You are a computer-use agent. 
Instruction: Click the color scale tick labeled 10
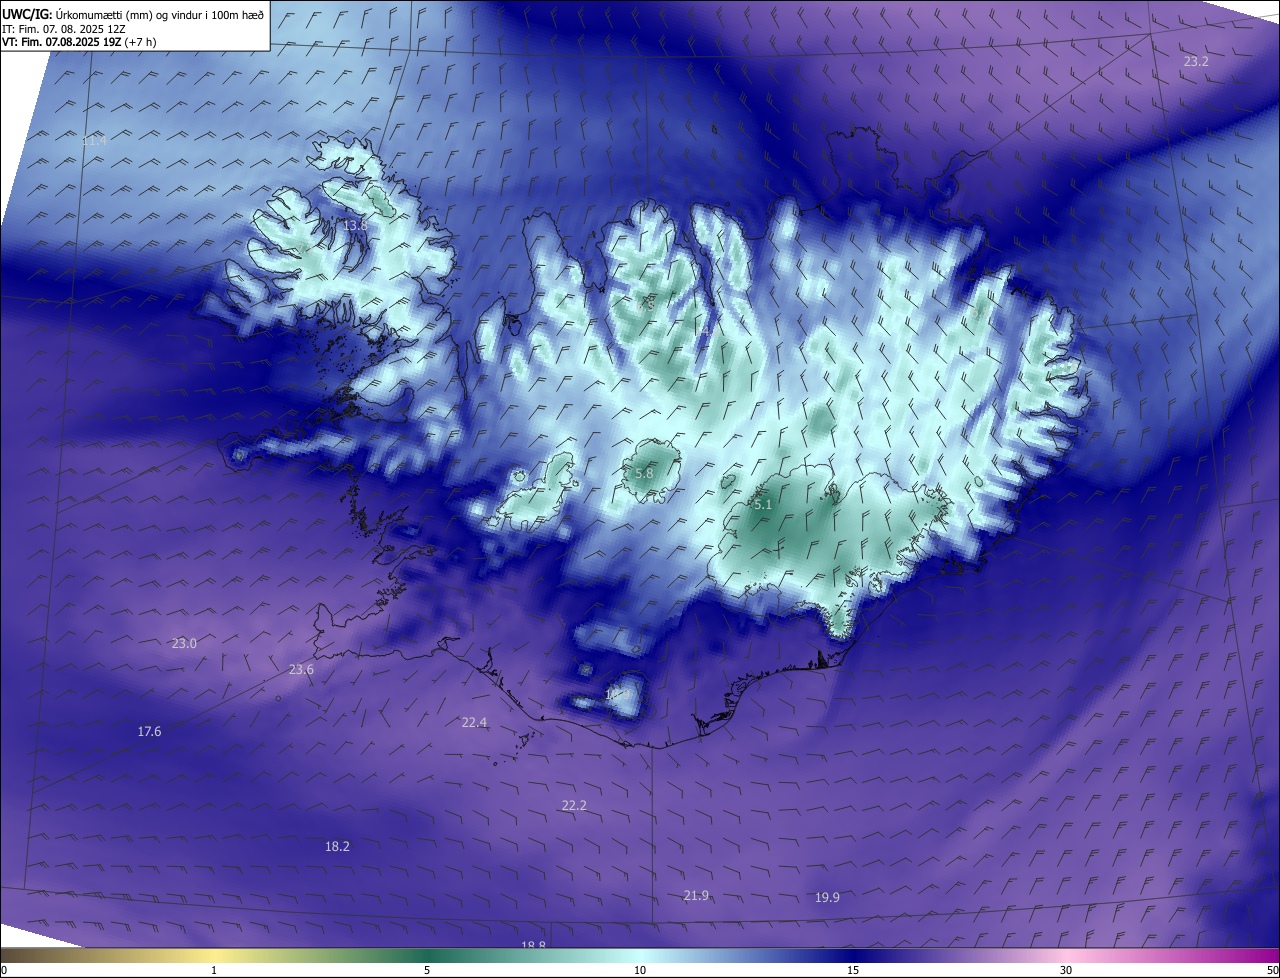[x=640, y=970]
